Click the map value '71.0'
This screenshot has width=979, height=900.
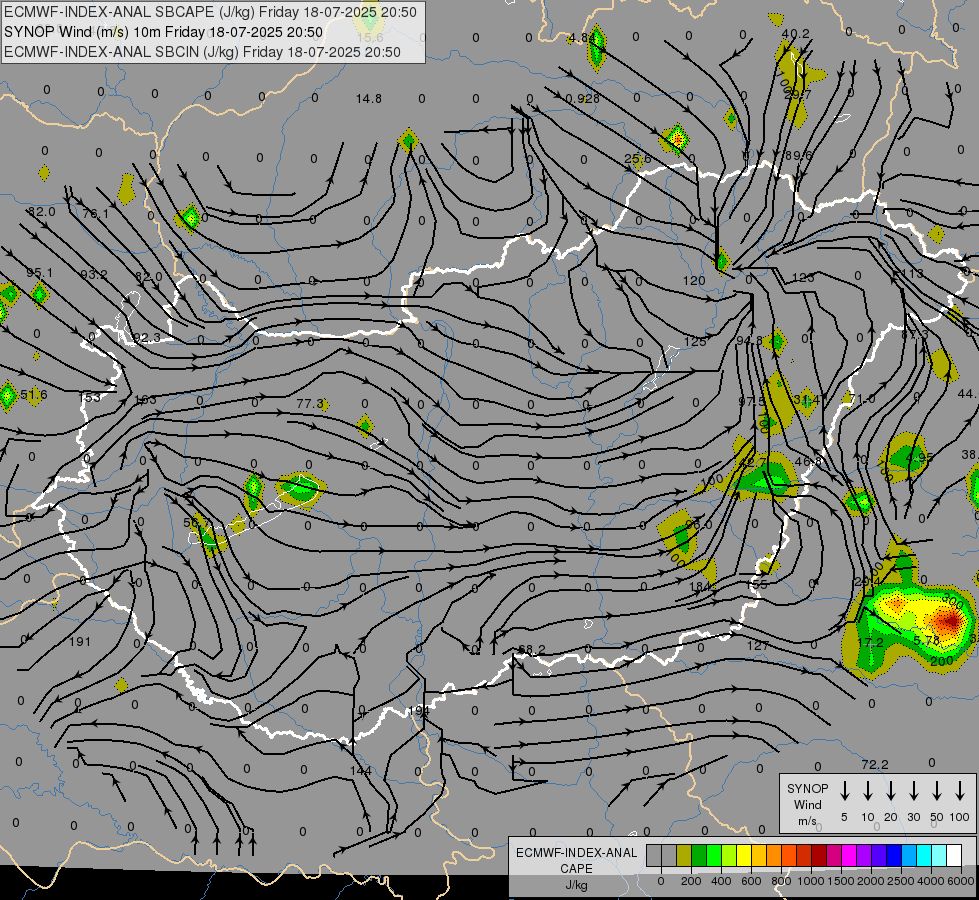[x=862, y=398]
